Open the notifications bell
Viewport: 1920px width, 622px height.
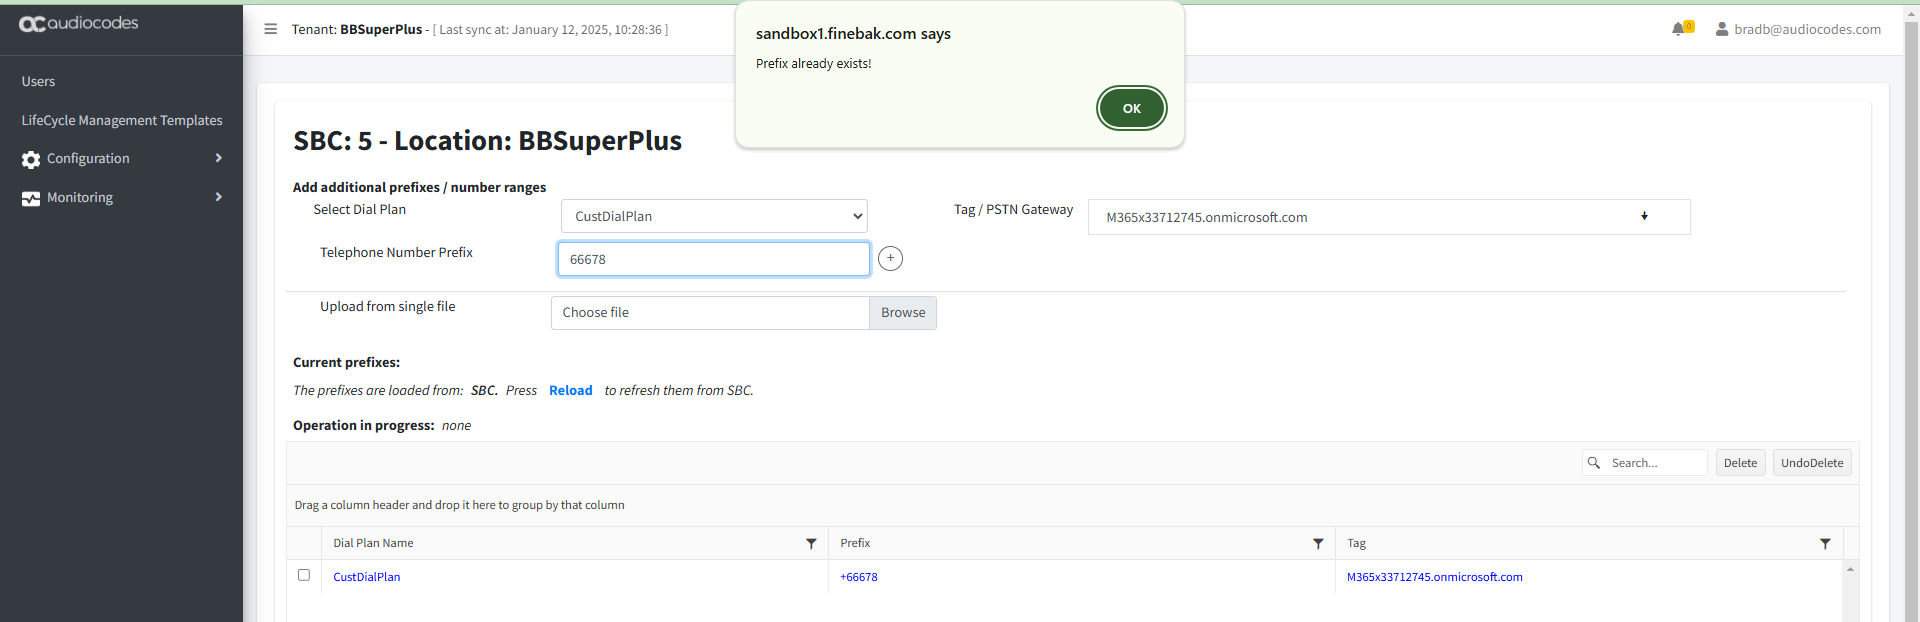coord(1679,29)
